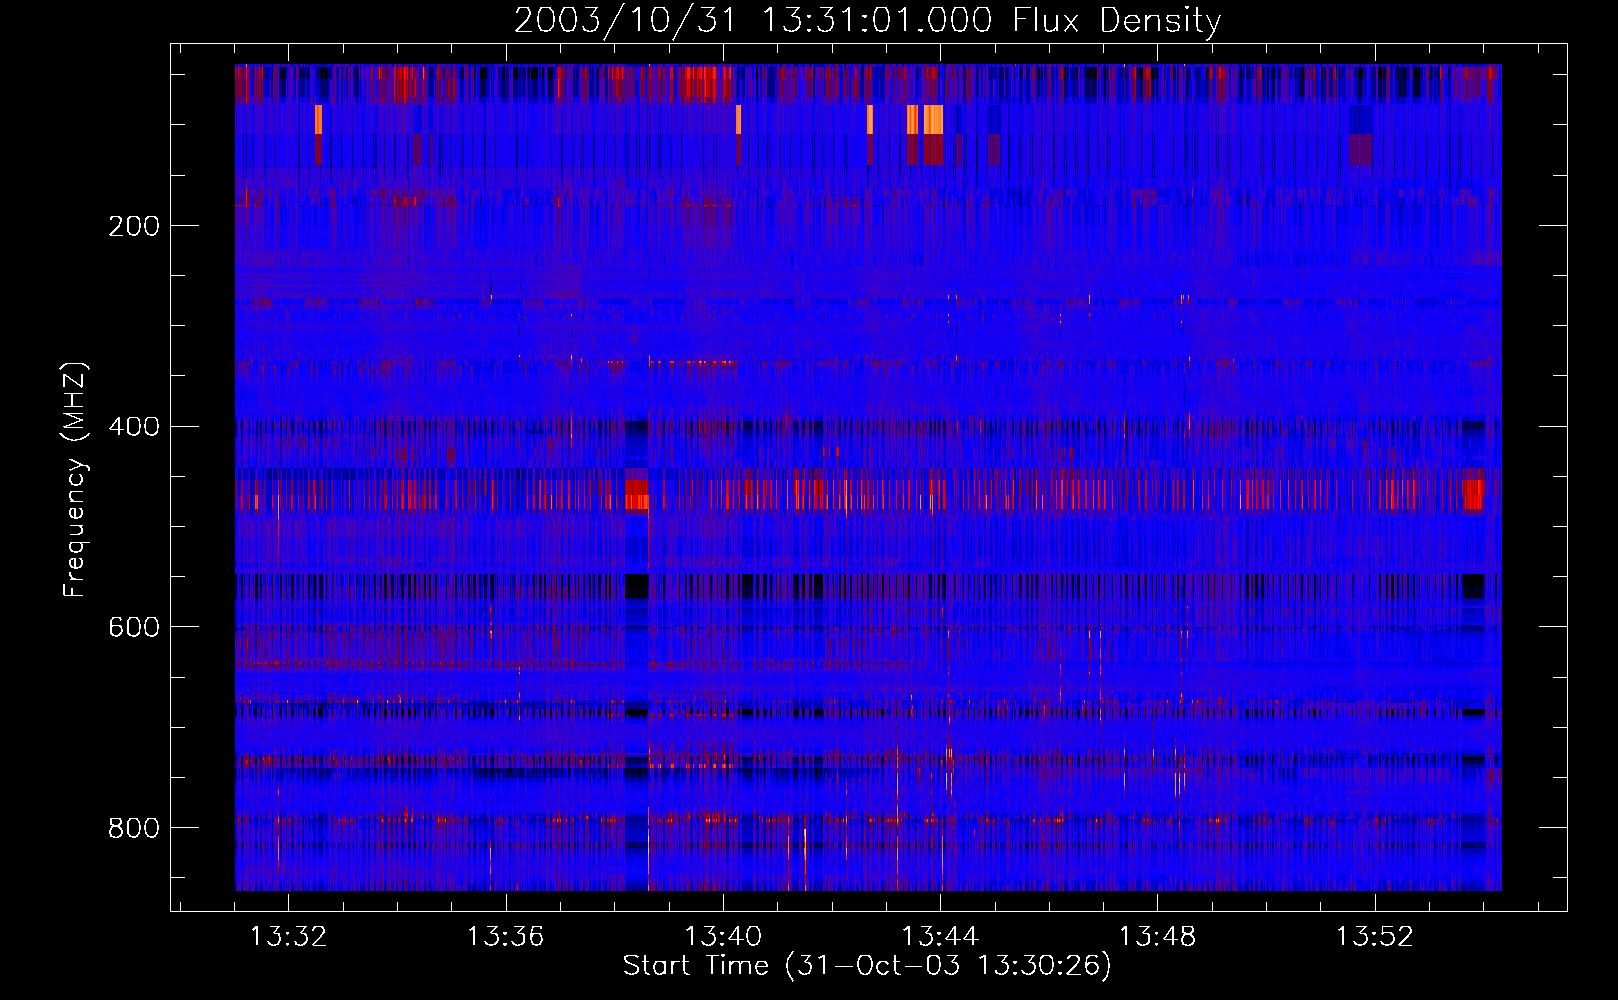Select the 800 frequency tick label
The width and height of the screenshot is (1618, 1000).
(x=134, y=828)
